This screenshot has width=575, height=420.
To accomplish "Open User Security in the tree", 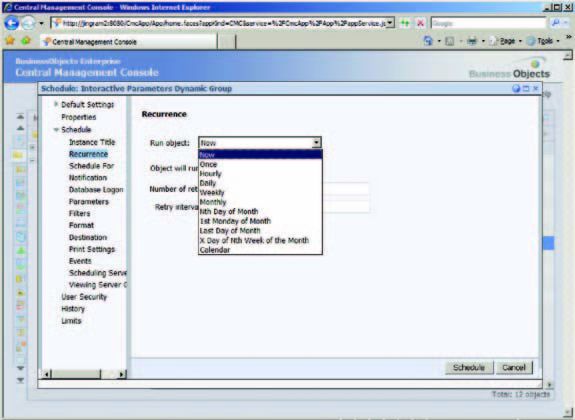I will (84, 297).
